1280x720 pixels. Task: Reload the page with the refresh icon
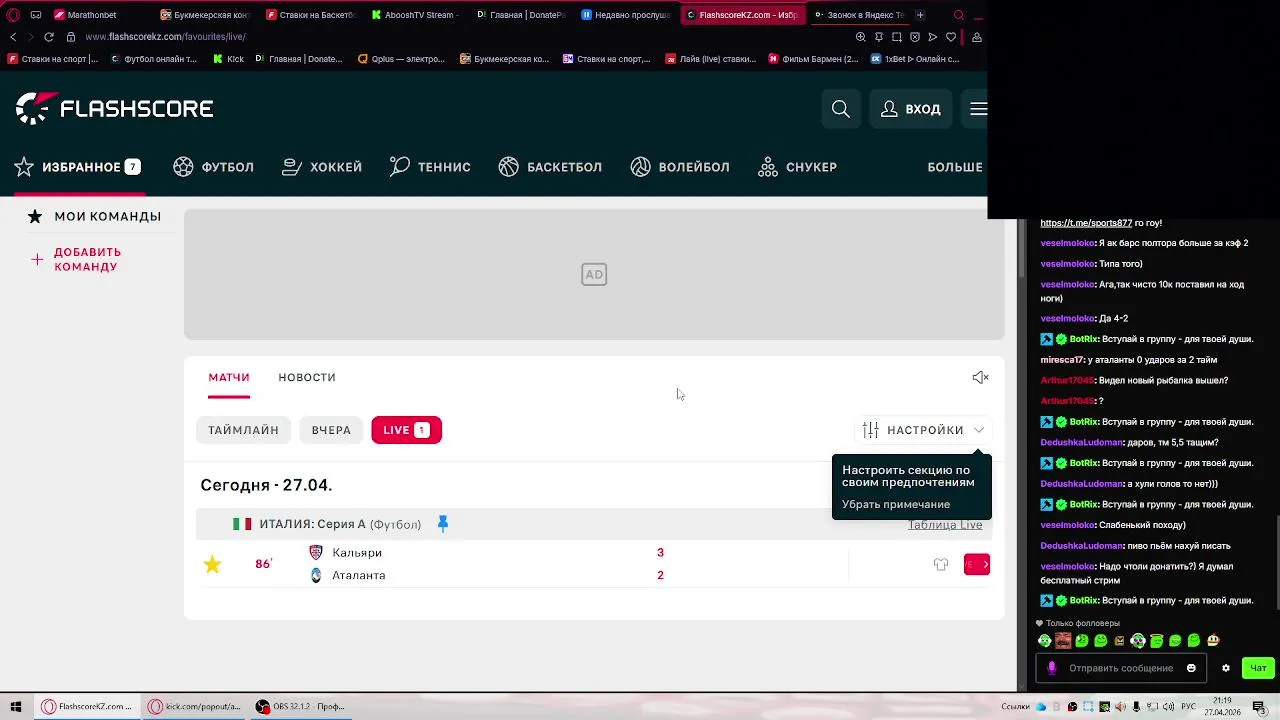pyautogui.click(x=48, y=37)
